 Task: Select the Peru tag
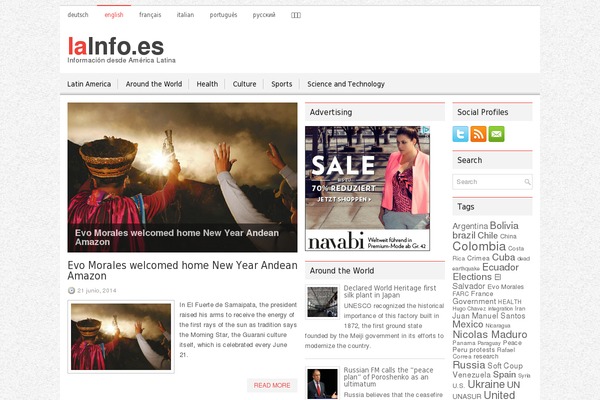460,350
